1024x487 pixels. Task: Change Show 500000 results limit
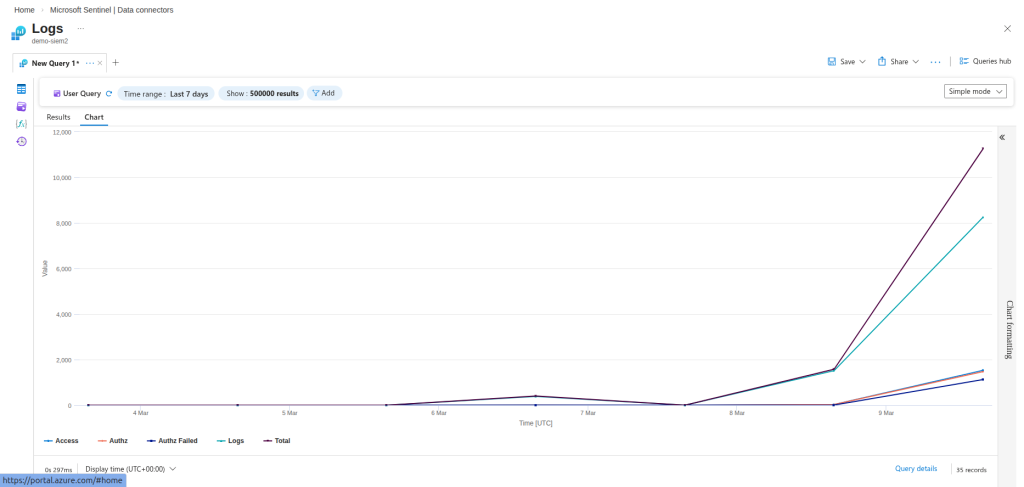point(262,93)
